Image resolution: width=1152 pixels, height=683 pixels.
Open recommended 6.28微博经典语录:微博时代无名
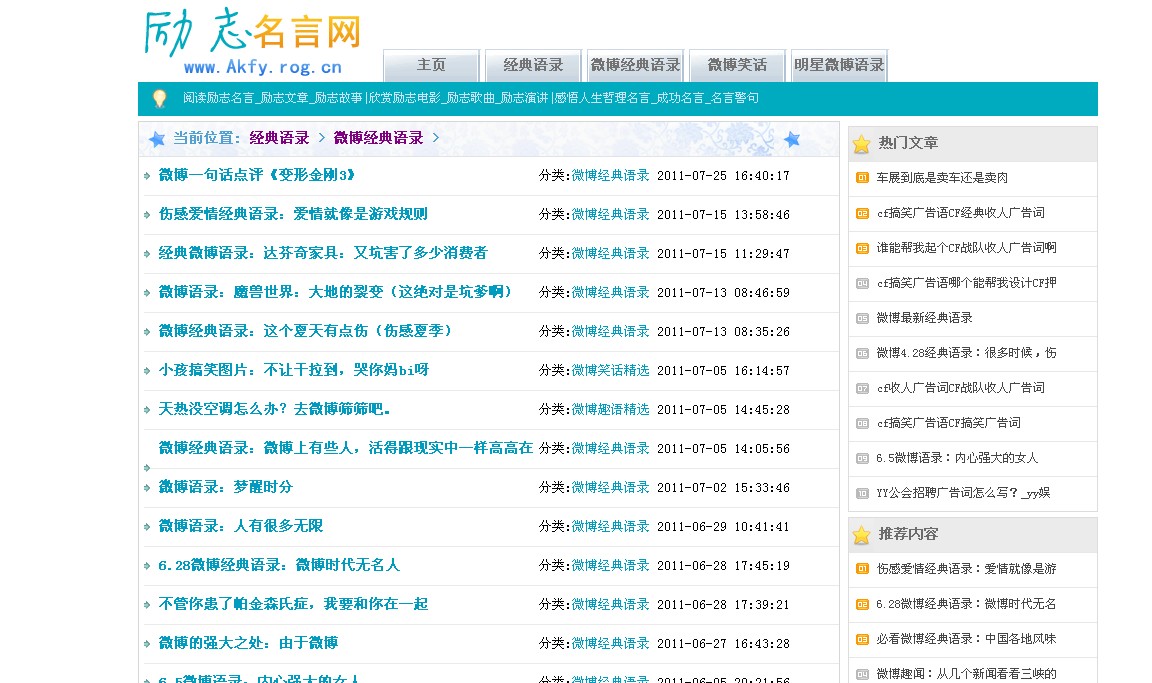point(966,604)
